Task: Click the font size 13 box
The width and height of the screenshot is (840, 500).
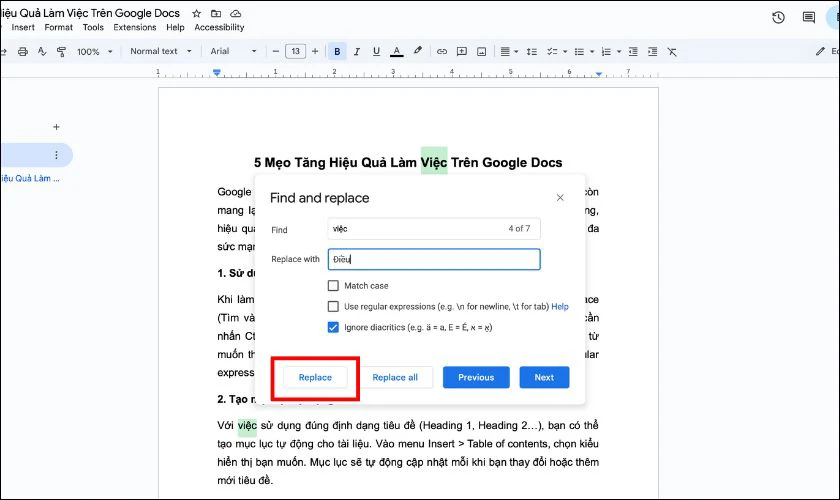Action: pyautogui.click(x=295, y=51)
